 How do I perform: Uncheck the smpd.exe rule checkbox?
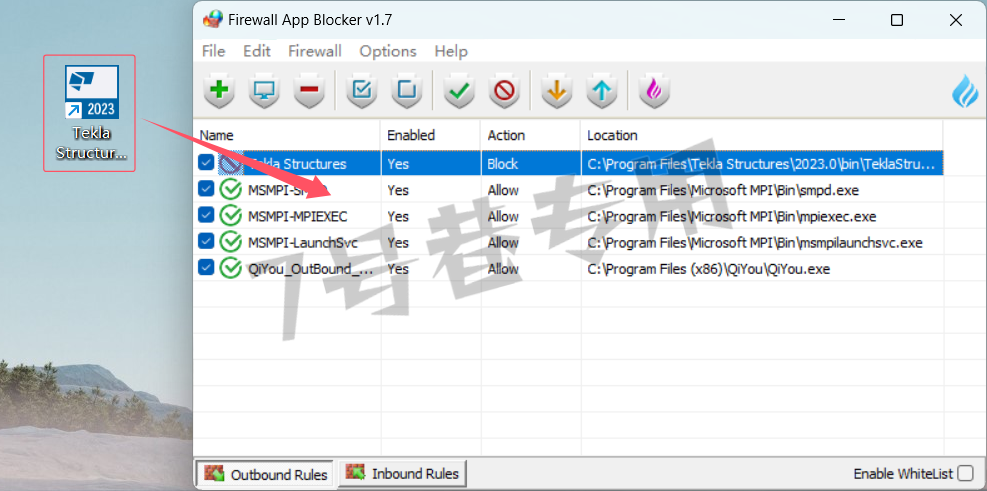pyautogui.click(x=205, y=189)
